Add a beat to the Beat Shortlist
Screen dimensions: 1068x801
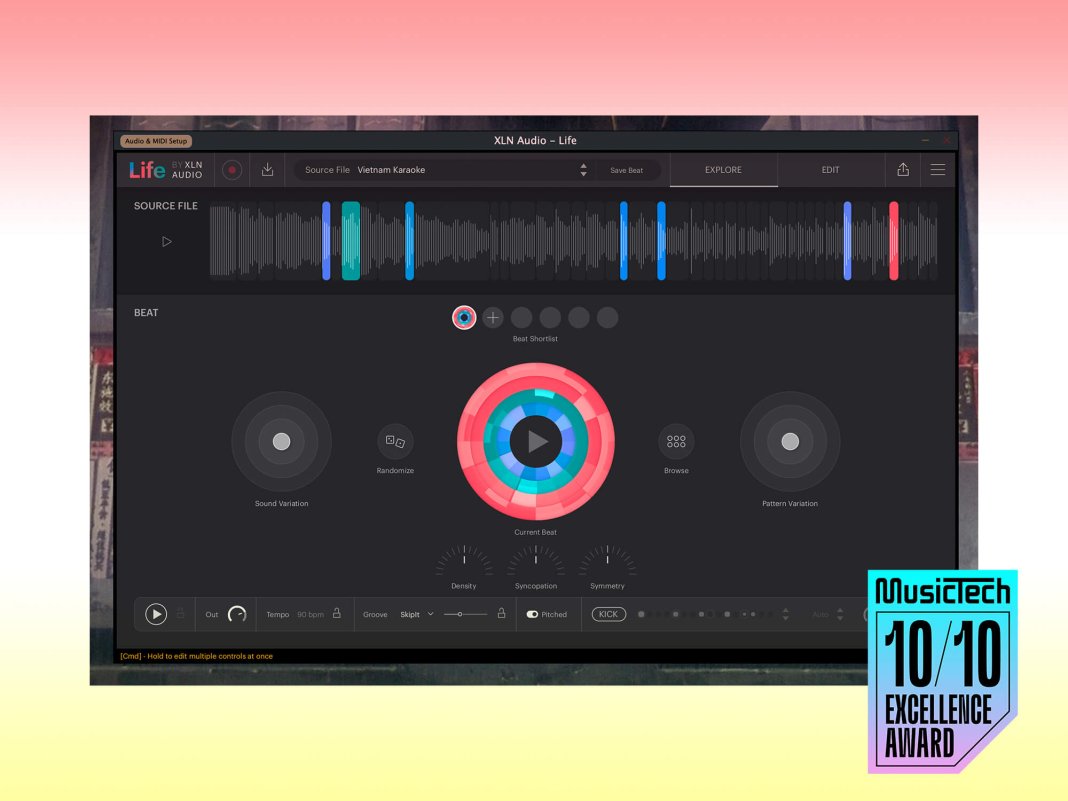point(493,318)
